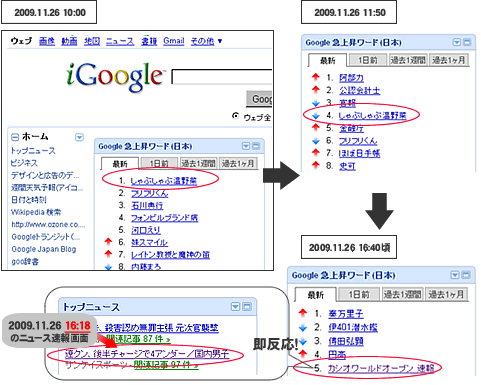This screenshot has width=481, height=385.
Task: Click rank 7 ほぼ日手帳 trend link
Action: point(360,153)
